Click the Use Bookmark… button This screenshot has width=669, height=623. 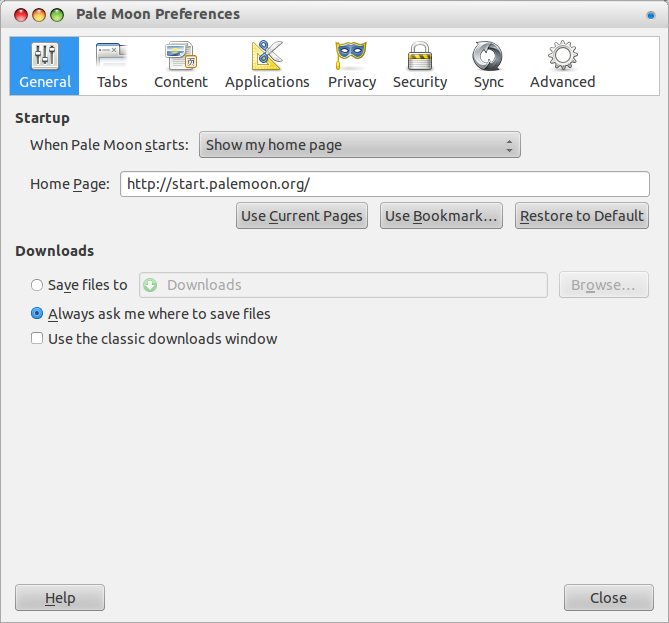pos(441,215)
